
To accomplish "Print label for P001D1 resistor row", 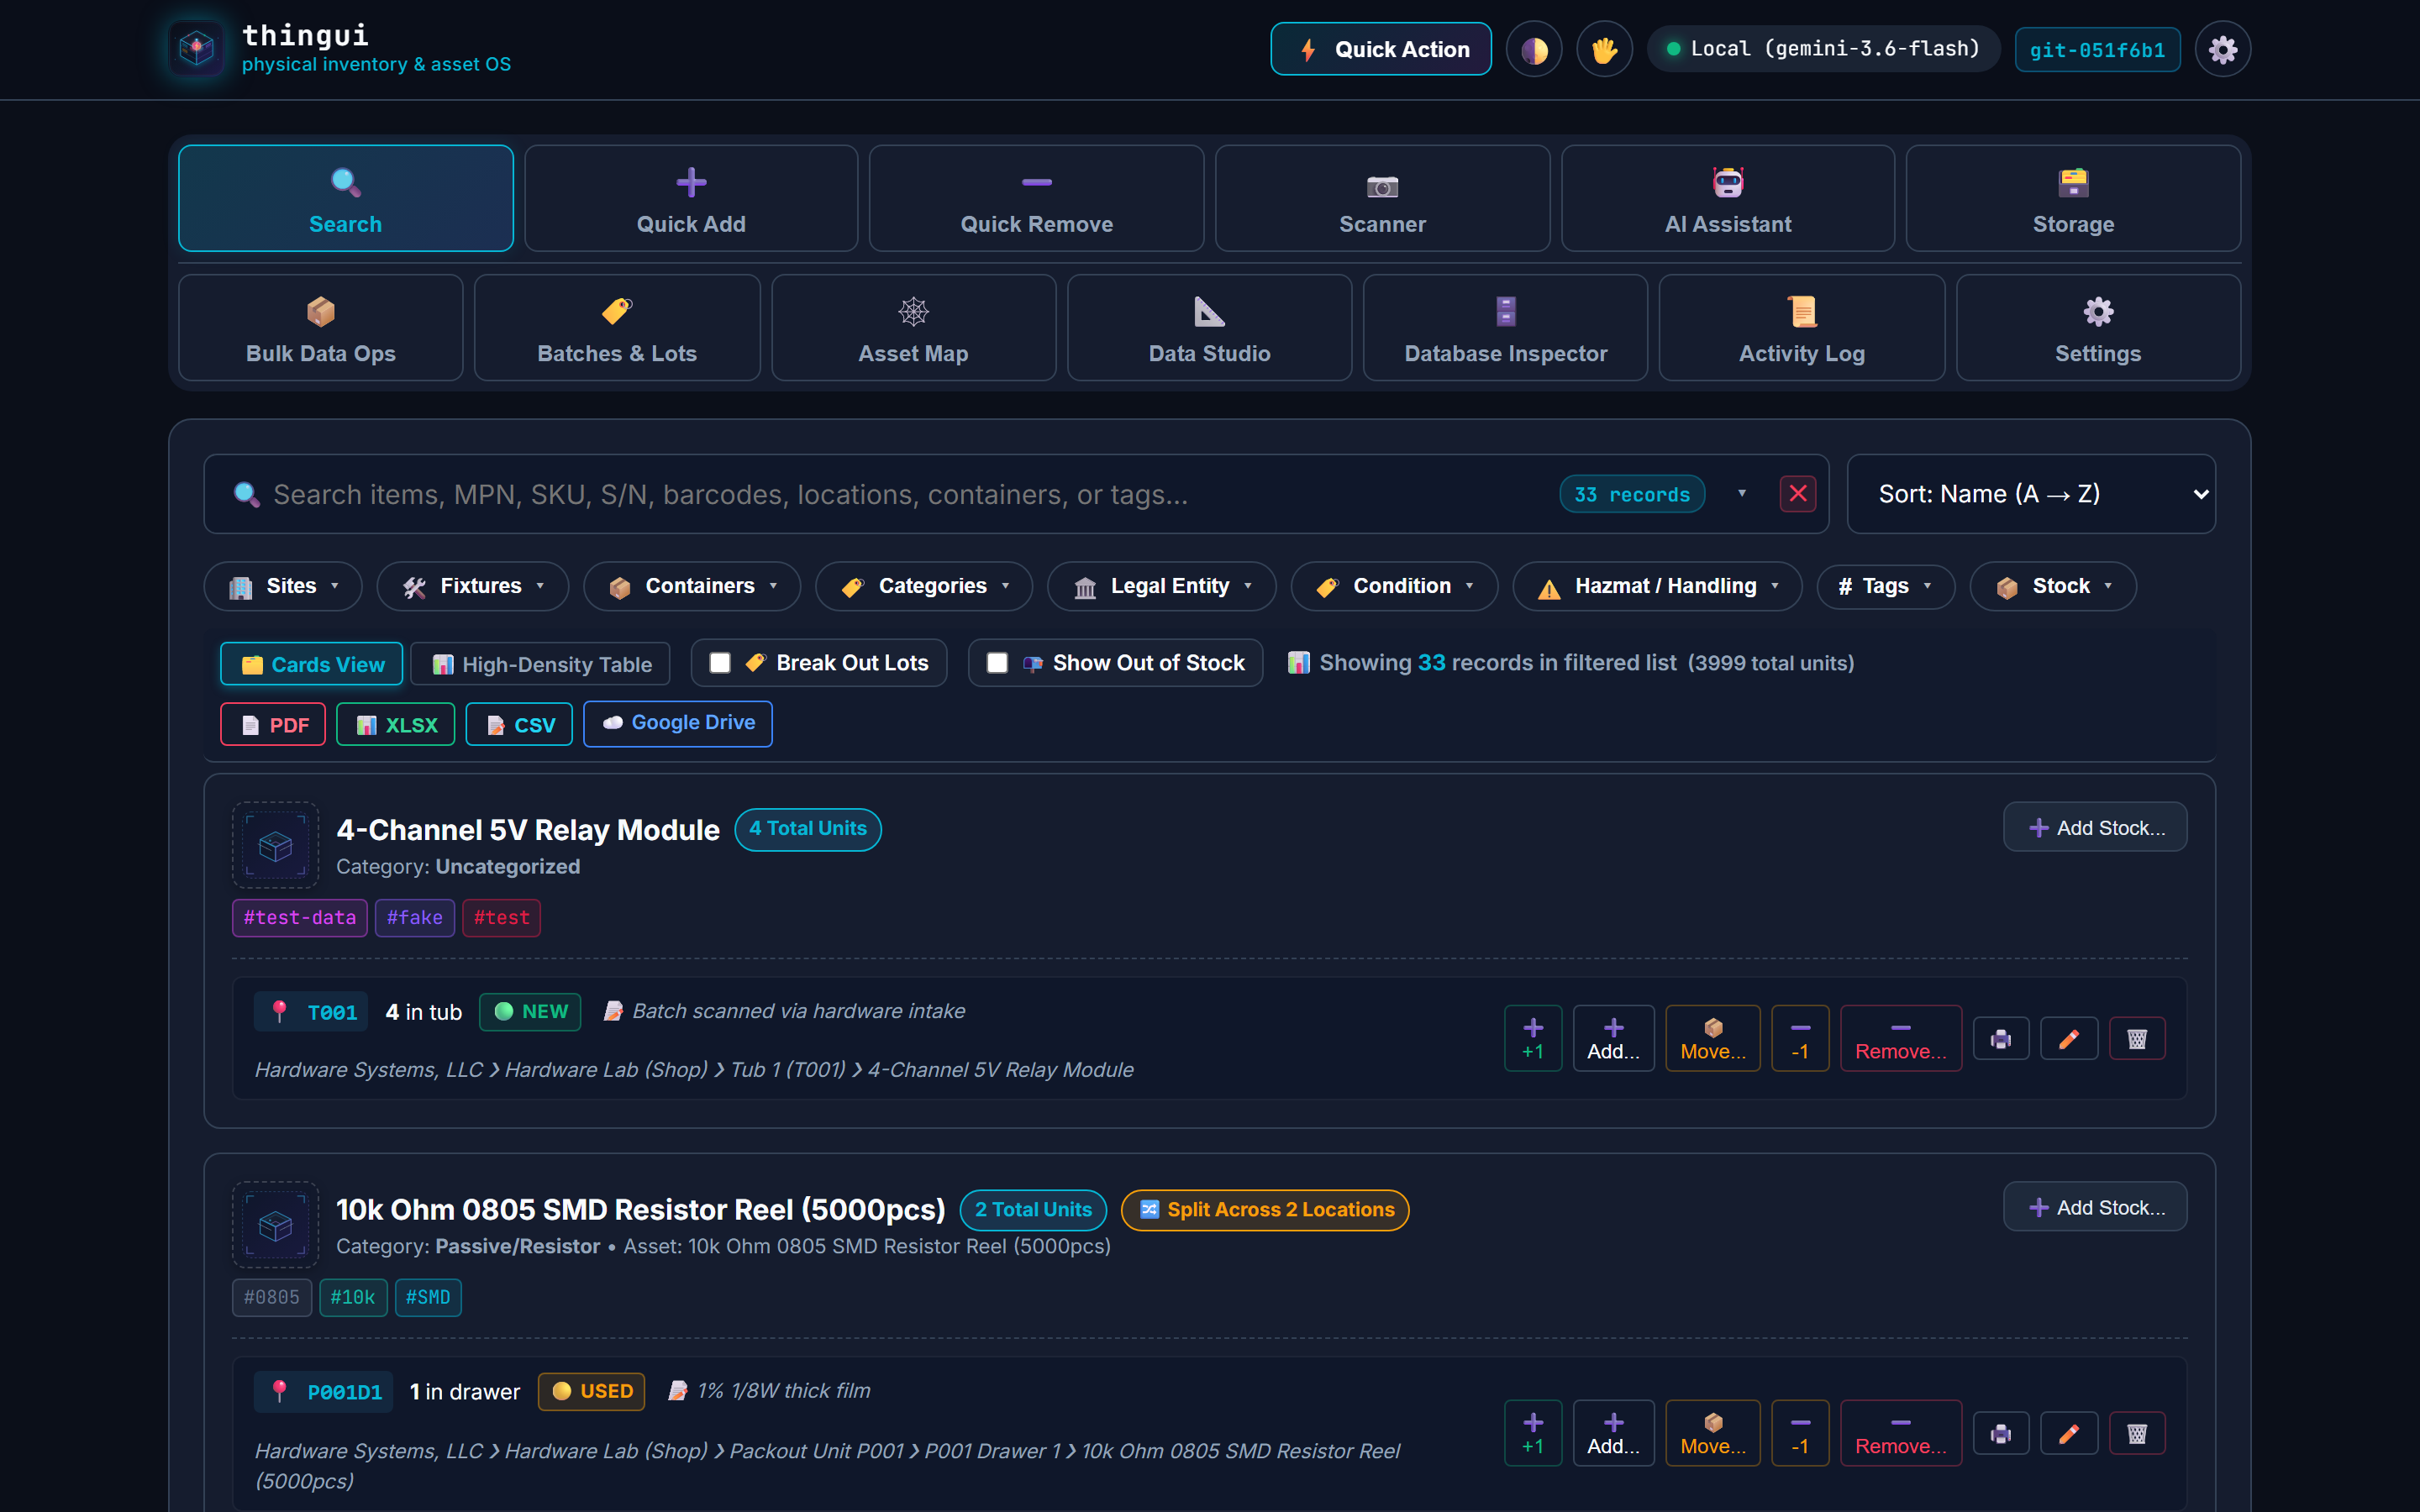I will 2000,1434.
